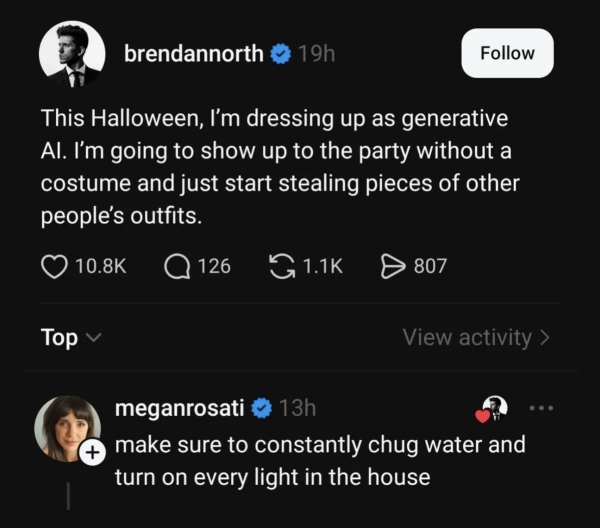Click the 19h timestamp on the post

pyautogui.click(x=316, y=54)
